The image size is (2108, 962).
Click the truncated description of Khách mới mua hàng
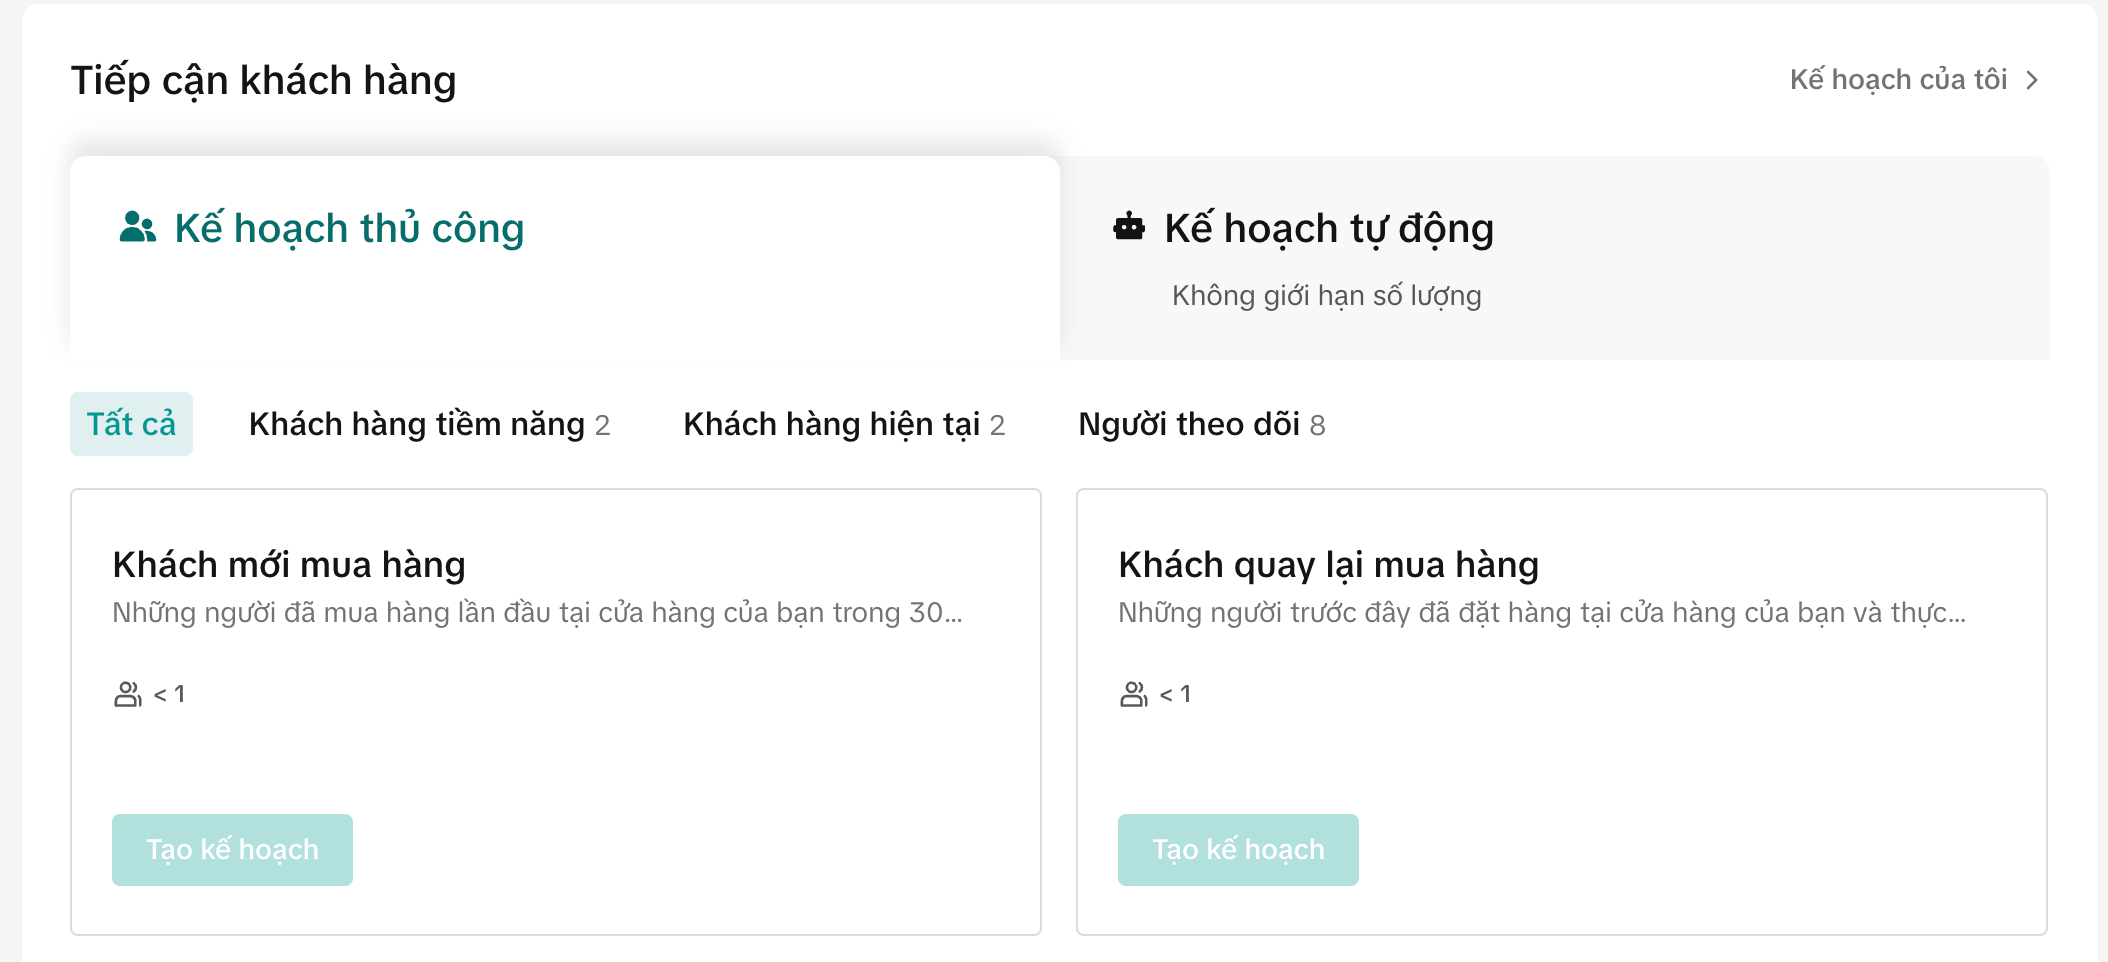537,612
